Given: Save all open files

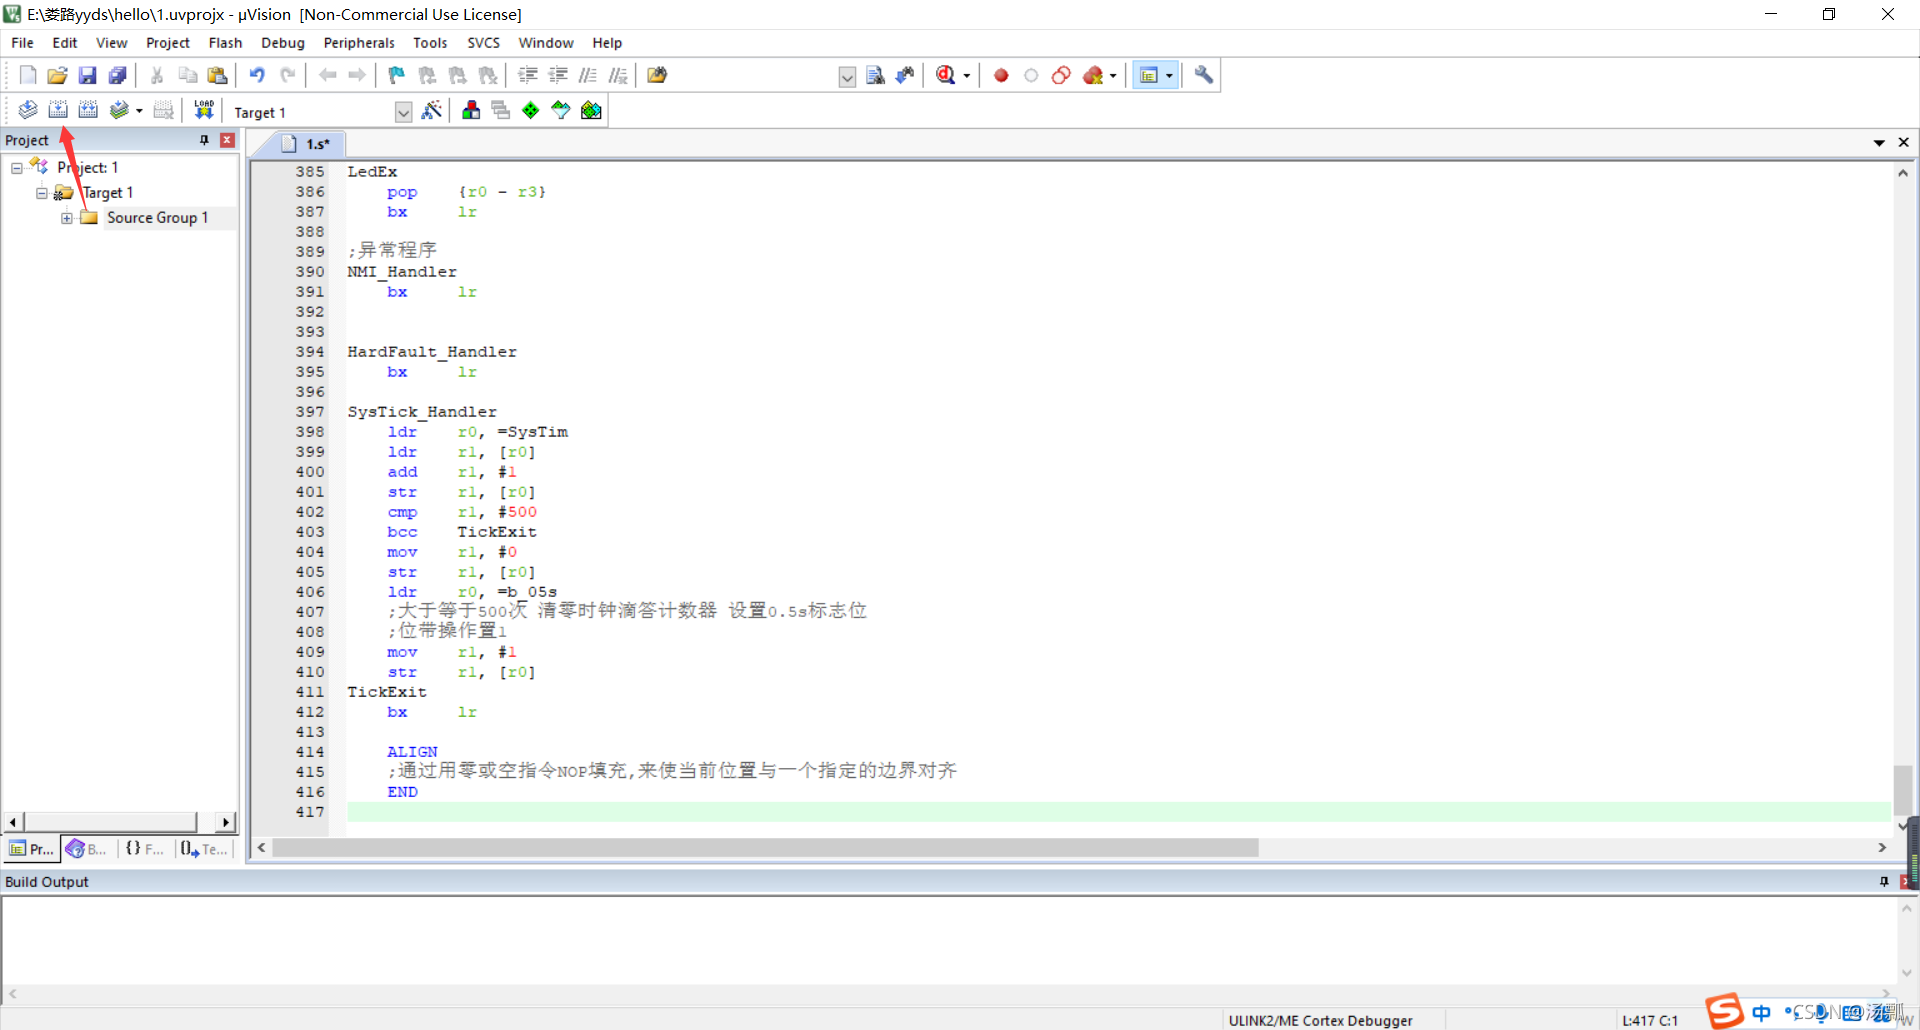Looking at the screenshot, I should click(x=118, y=75).
